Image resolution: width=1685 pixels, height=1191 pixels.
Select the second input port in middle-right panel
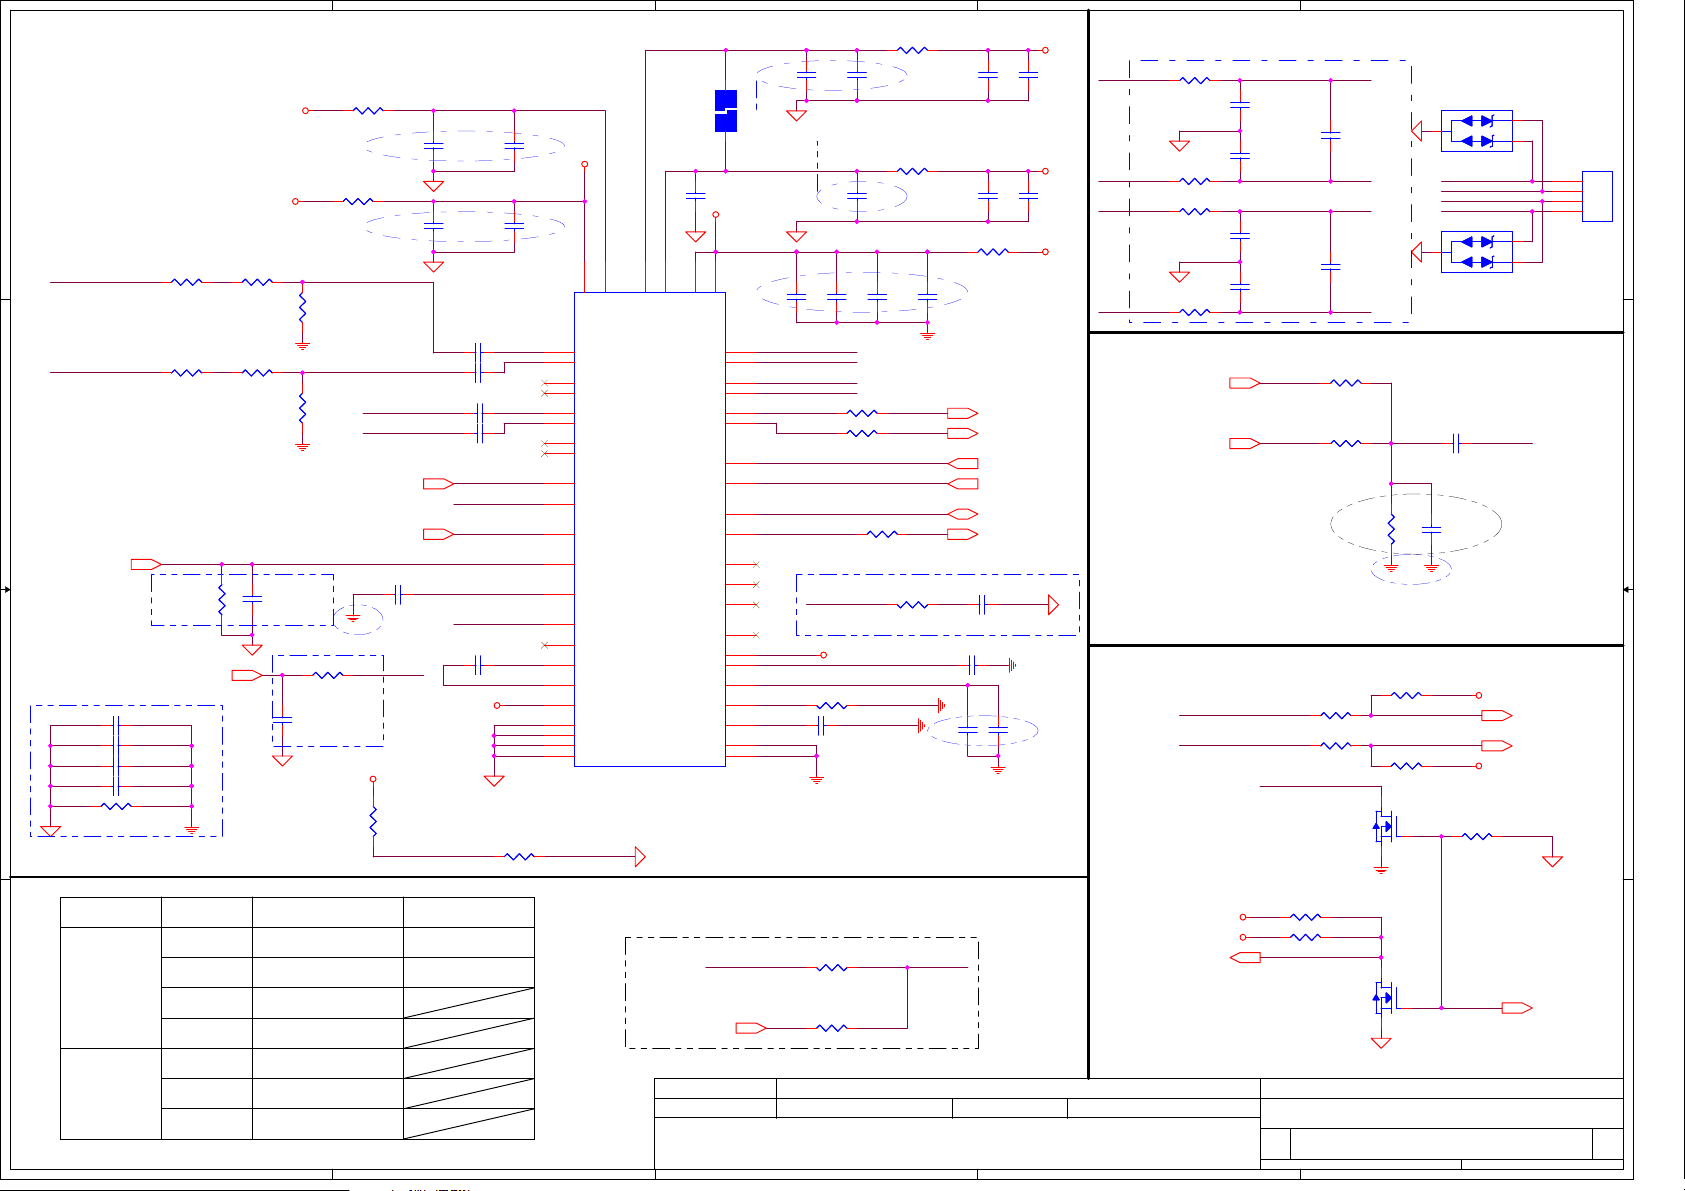pyautogui.click(x=1244, y=443)
